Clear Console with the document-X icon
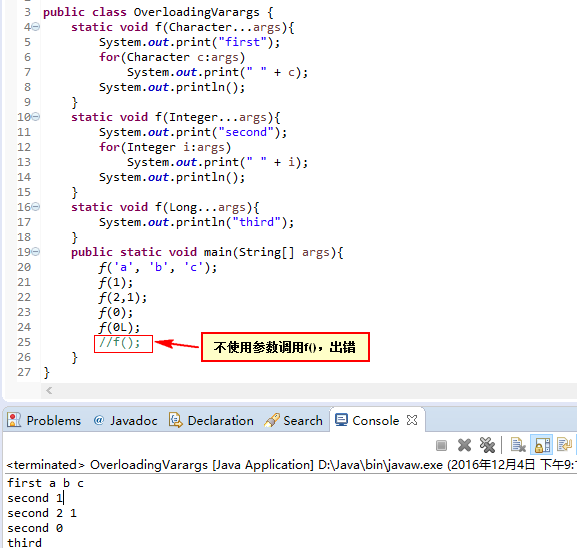 (518, 445)
